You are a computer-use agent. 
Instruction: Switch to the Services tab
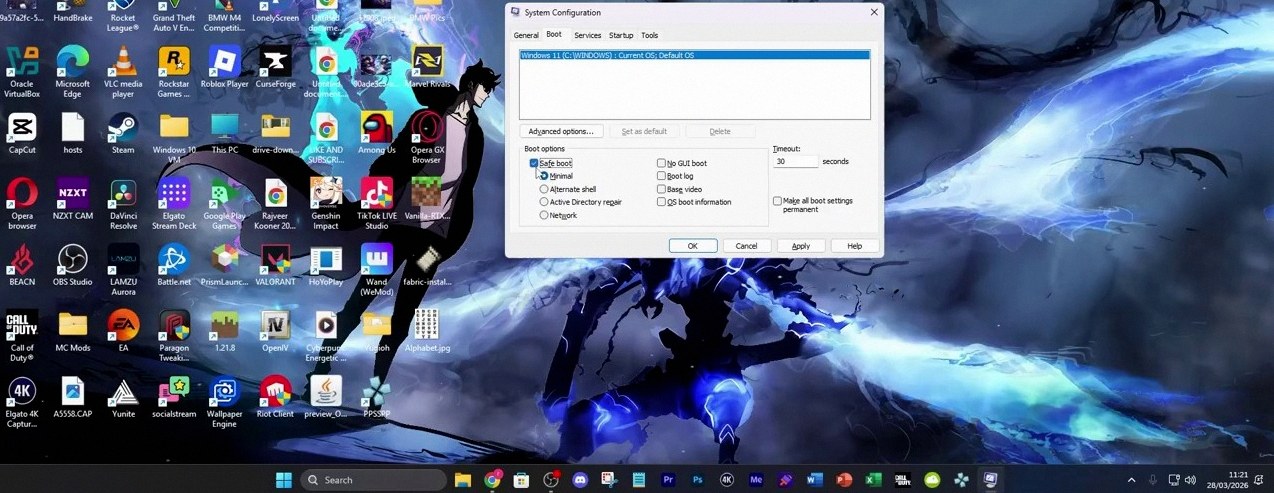(587, 35)
